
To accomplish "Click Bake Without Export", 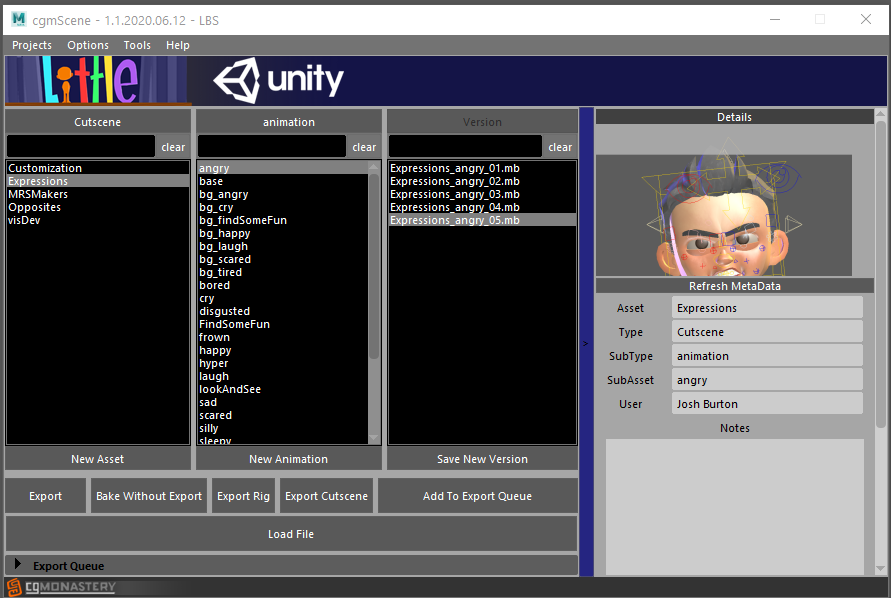I will 149,496.
